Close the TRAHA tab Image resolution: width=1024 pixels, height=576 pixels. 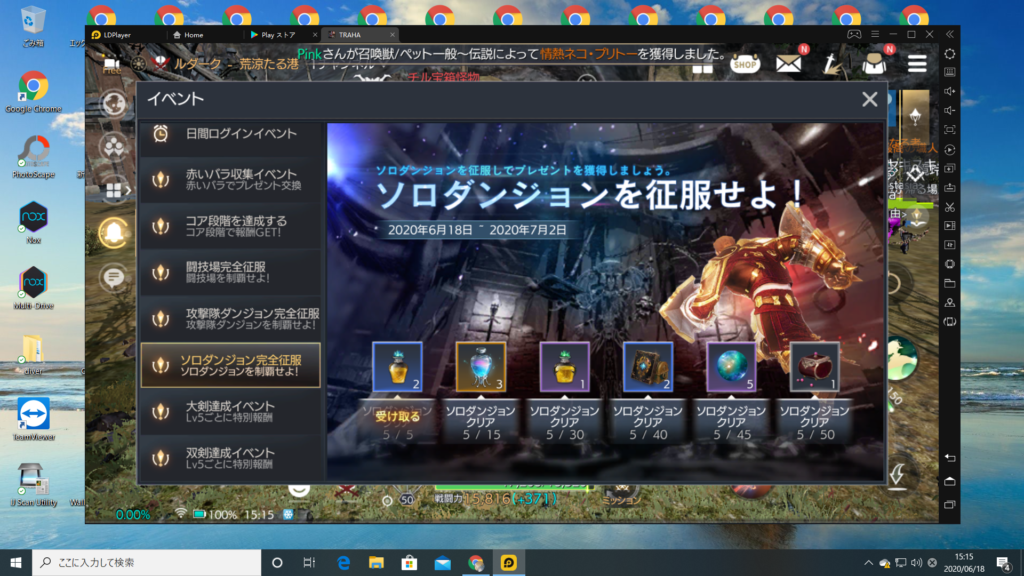(392, 35)
